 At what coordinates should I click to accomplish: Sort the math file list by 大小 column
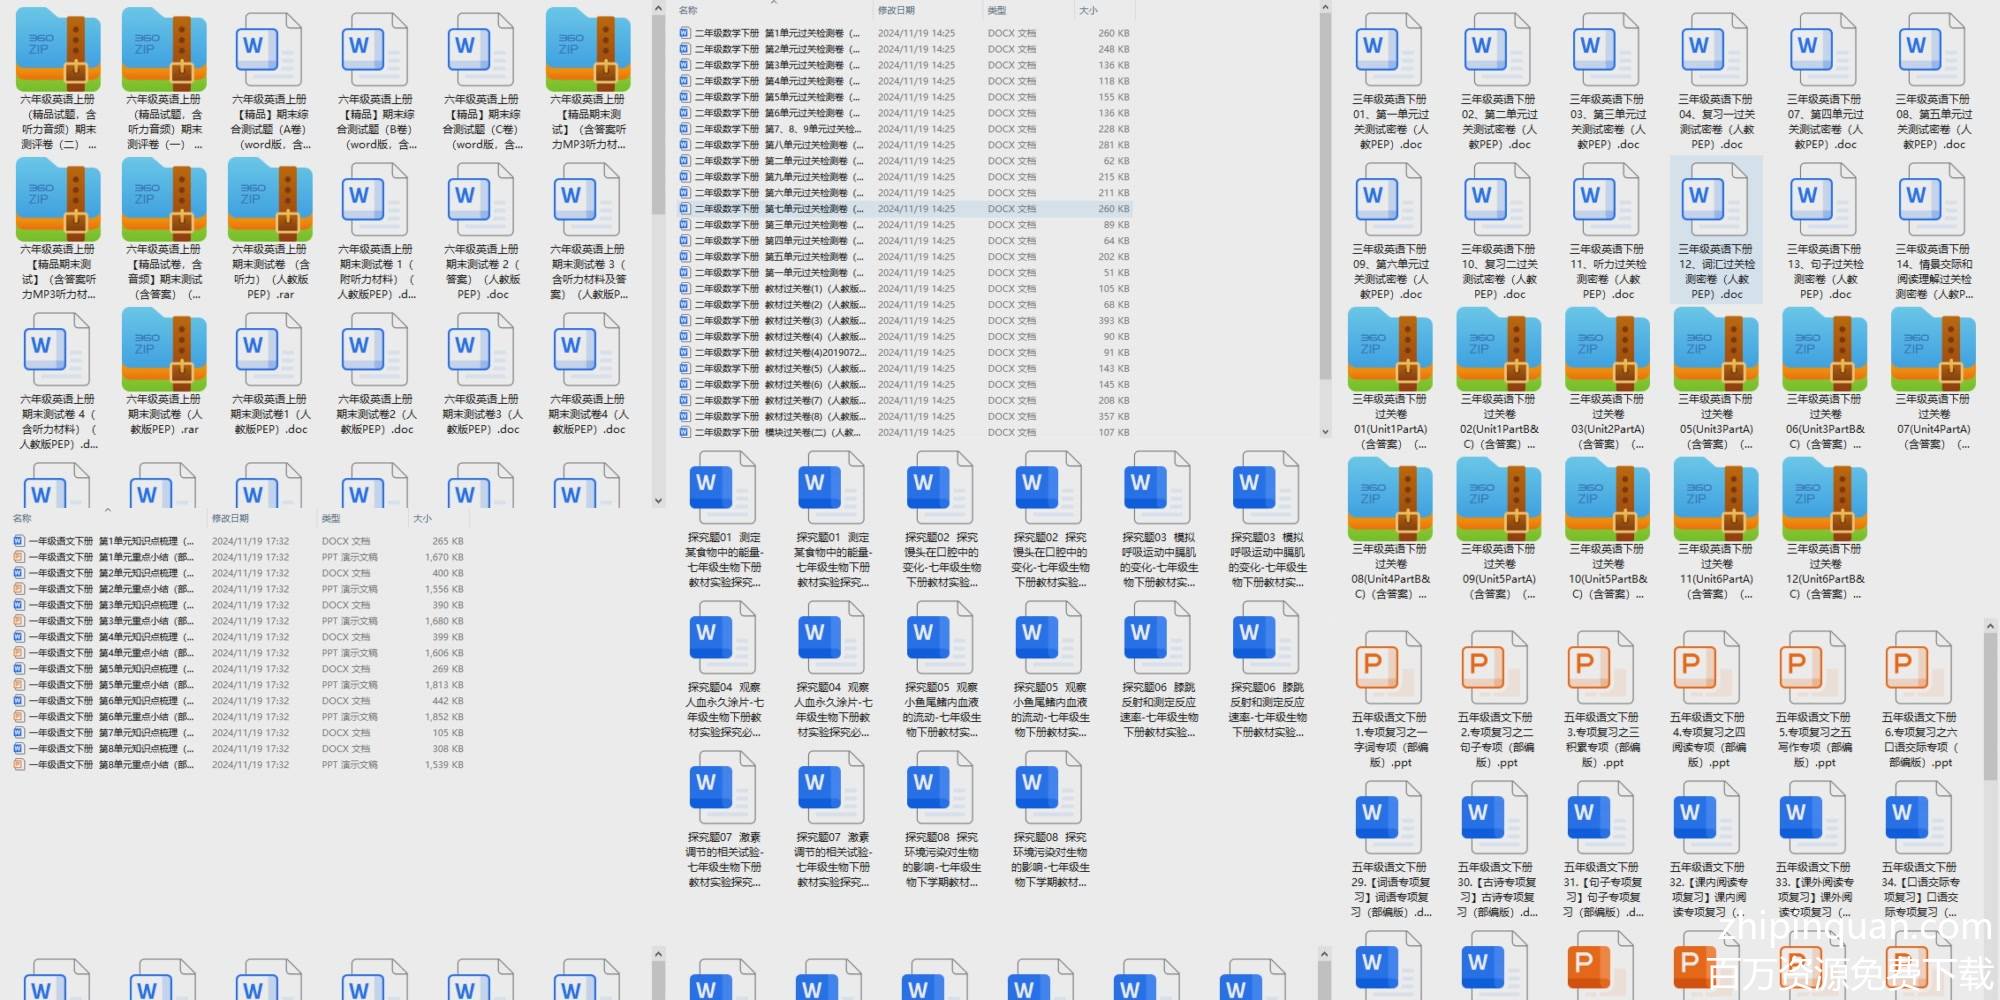click(x=1088, y=10)
